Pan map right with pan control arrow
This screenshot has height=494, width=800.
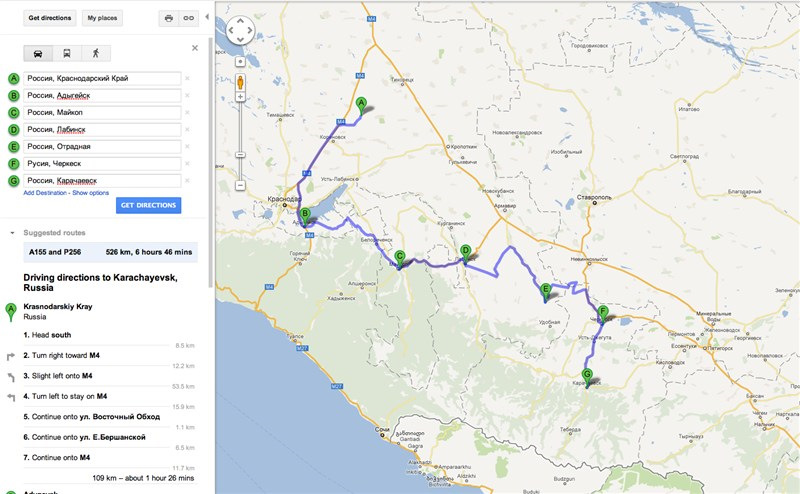pyautogui.click(x=249, y=30)
